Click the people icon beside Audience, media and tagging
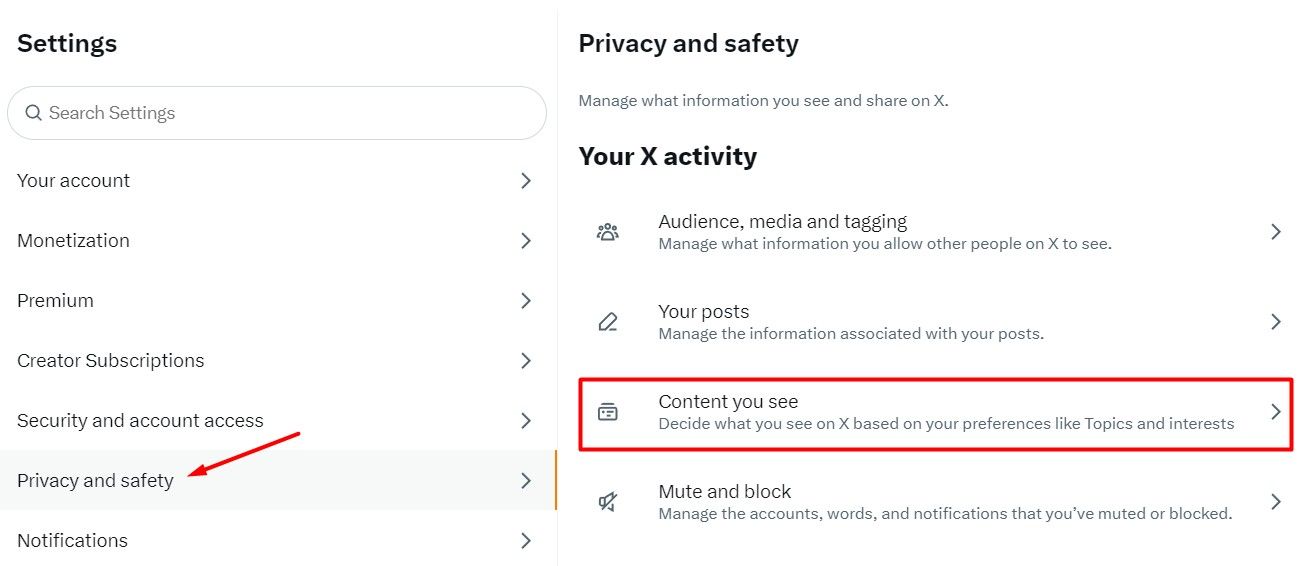 click(607, 232)
